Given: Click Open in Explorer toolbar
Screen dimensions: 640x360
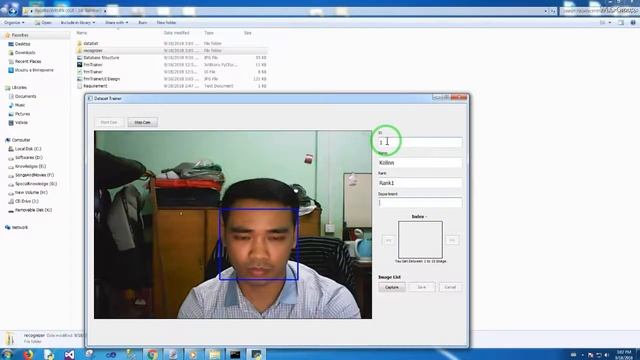Looking at the screenshot, I should click(43, 22).
